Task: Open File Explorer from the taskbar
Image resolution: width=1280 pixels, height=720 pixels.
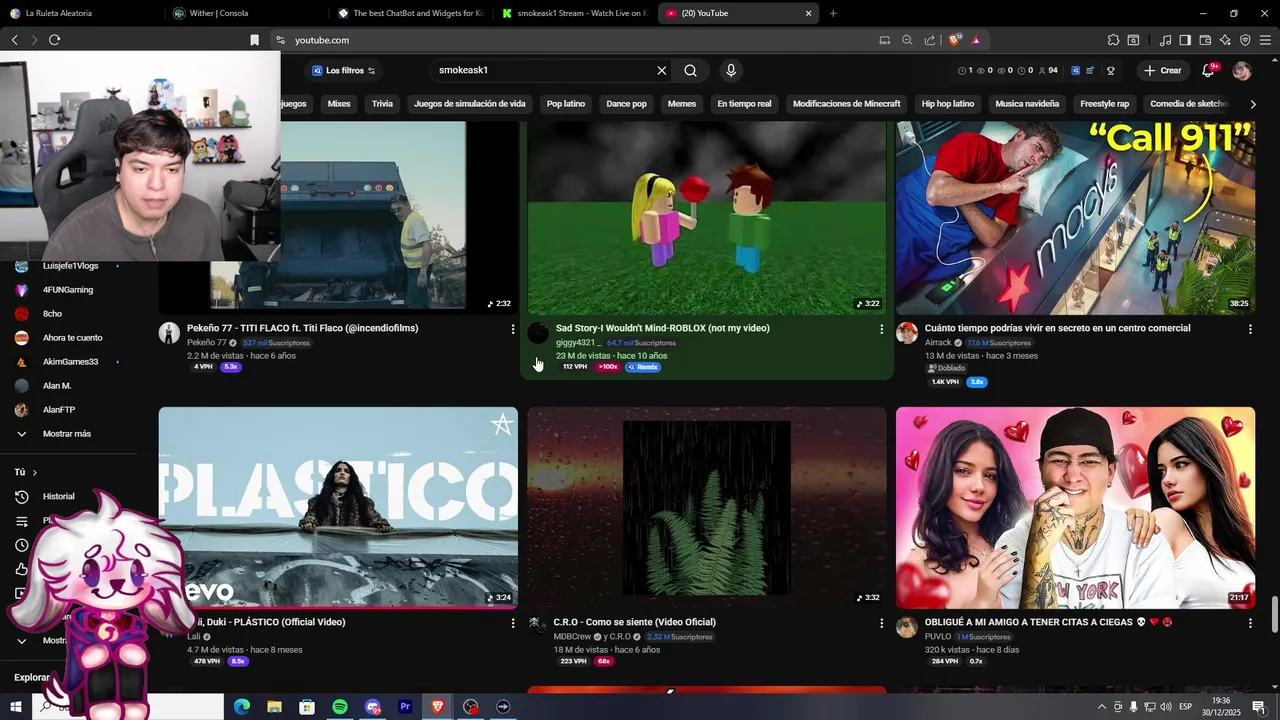Action: click(x=274, y=707)
